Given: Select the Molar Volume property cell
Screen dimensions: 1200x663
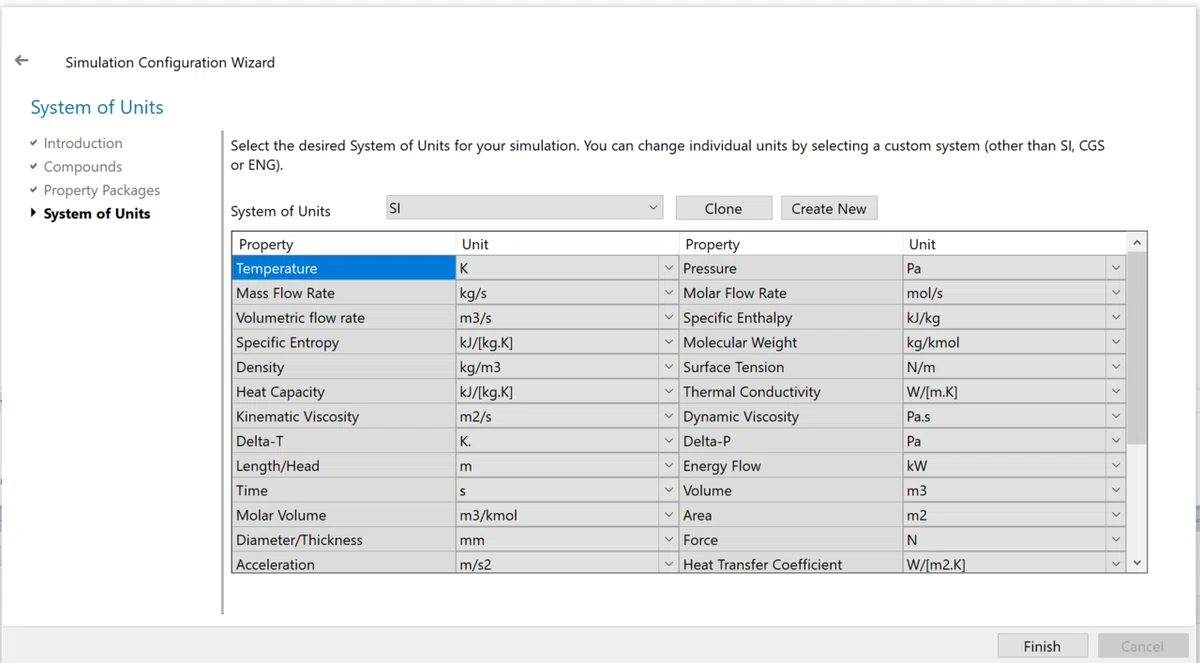Looking at the screenshot, I should tap(343, 515).
